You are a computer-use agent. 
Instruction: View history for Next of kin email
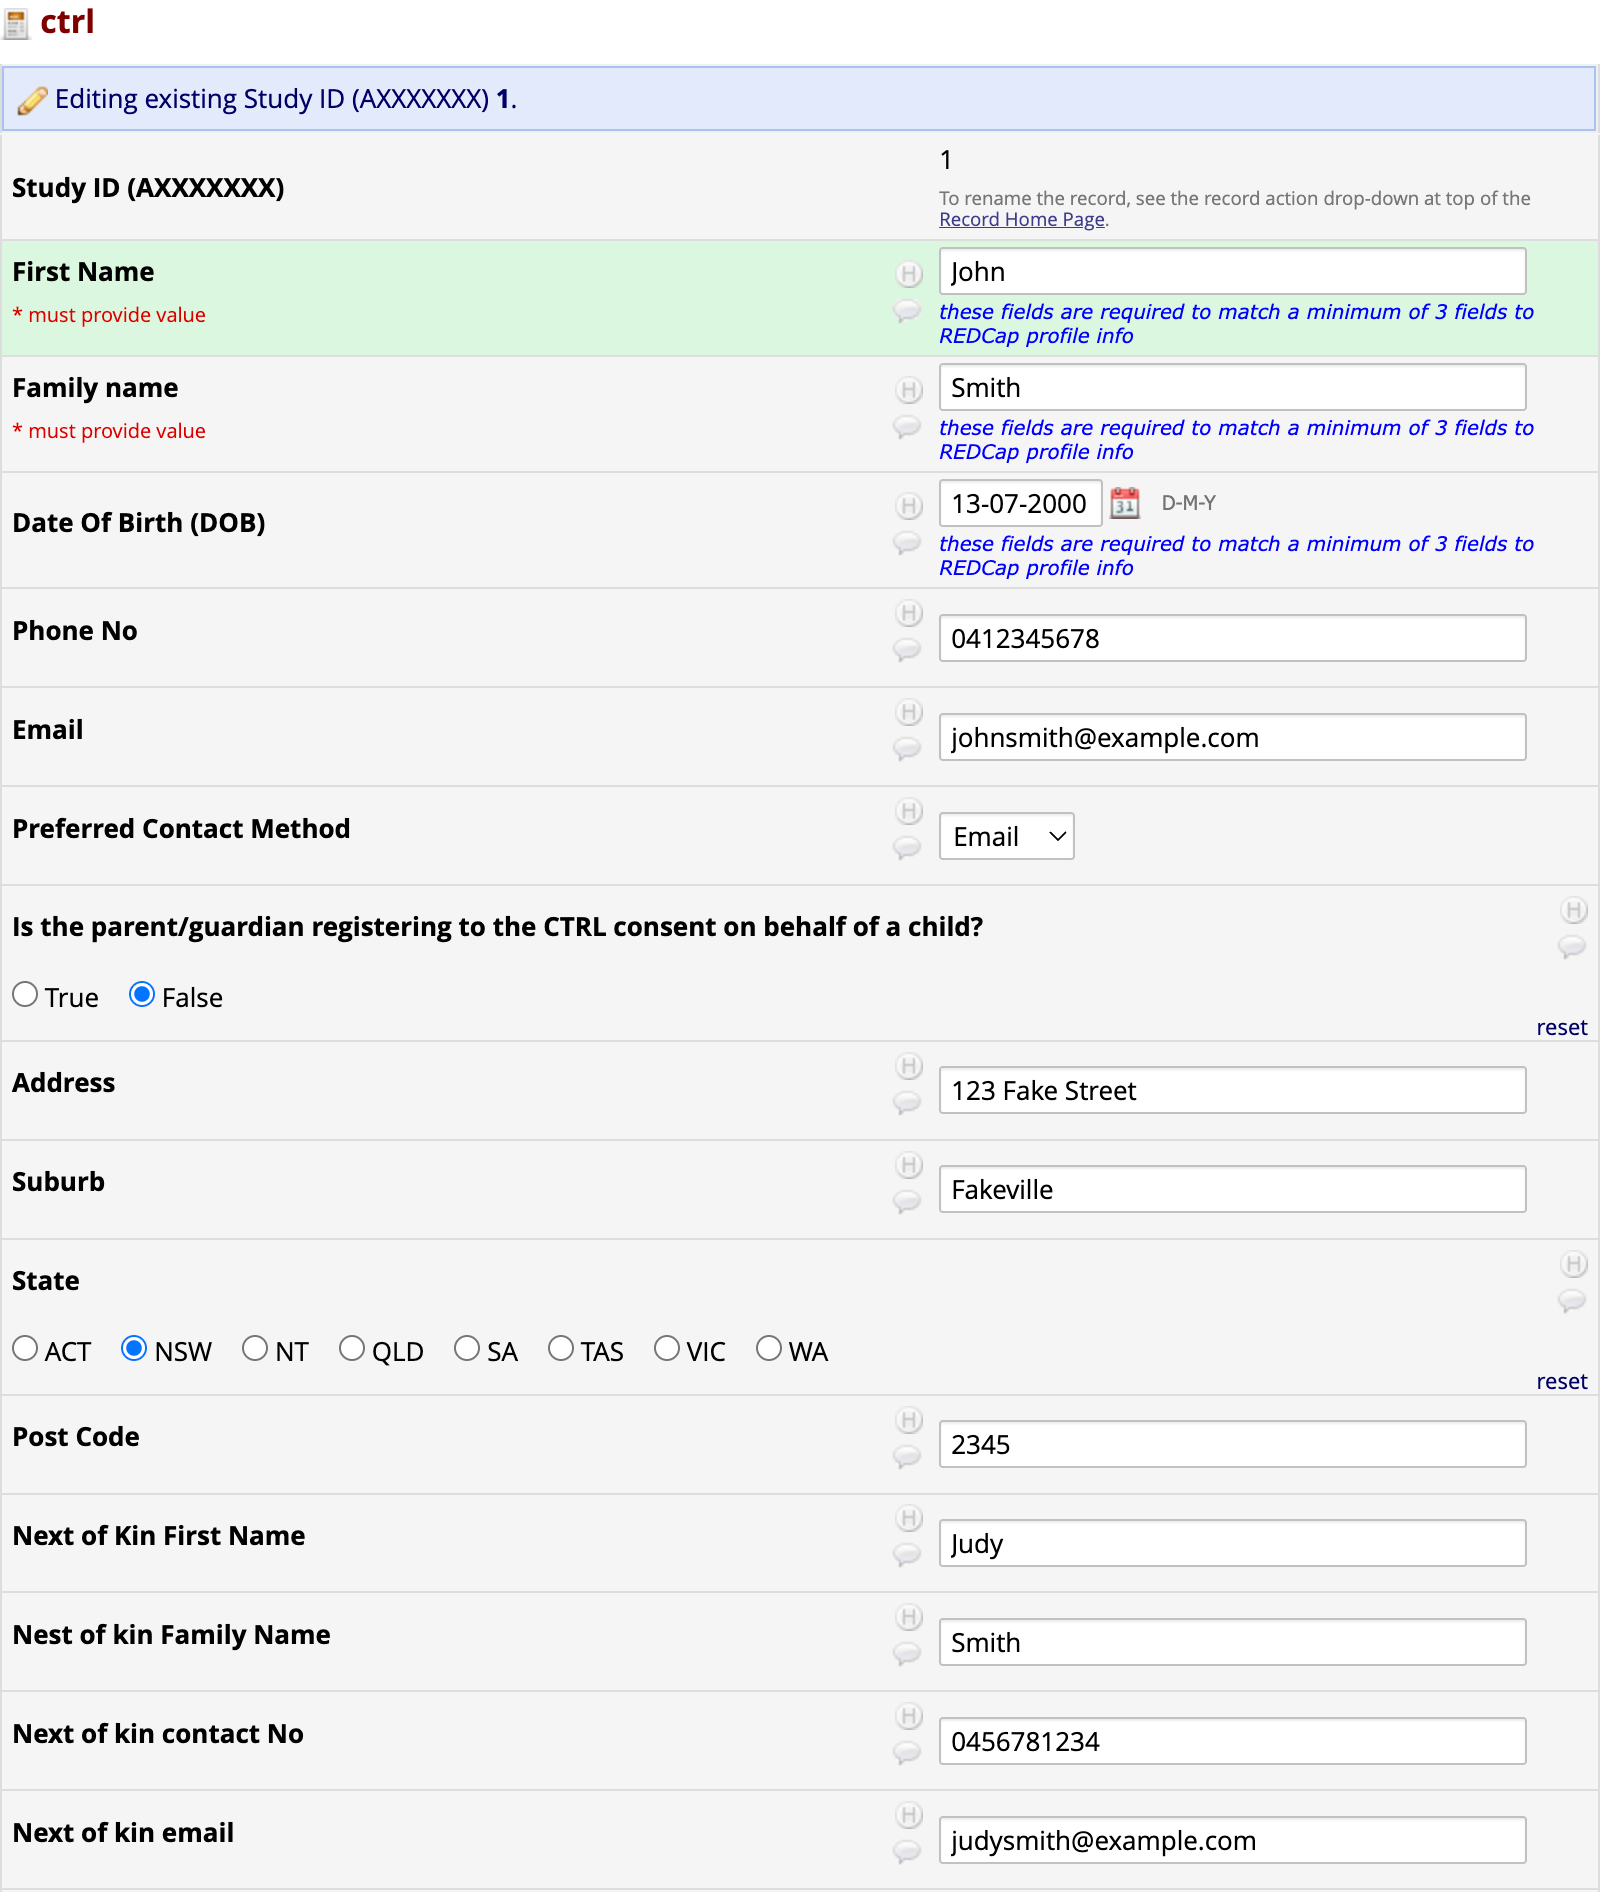[908, 1815]
